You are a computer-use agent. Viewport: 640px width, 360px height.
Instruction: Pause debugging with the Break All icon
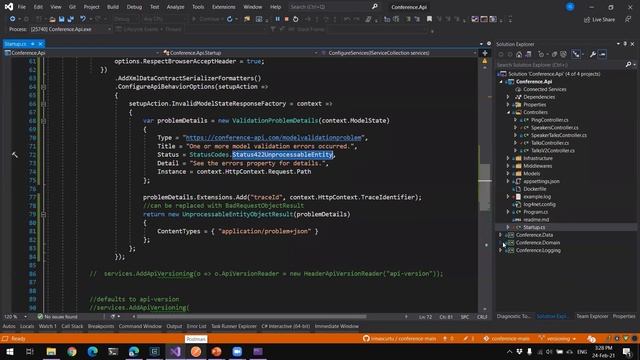(278, 19)
